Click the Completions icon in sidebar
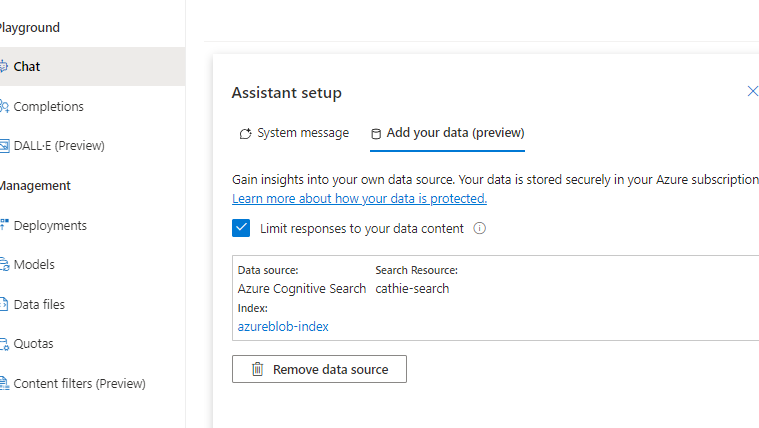Screen dimensions: 759x428 point(4,107)
